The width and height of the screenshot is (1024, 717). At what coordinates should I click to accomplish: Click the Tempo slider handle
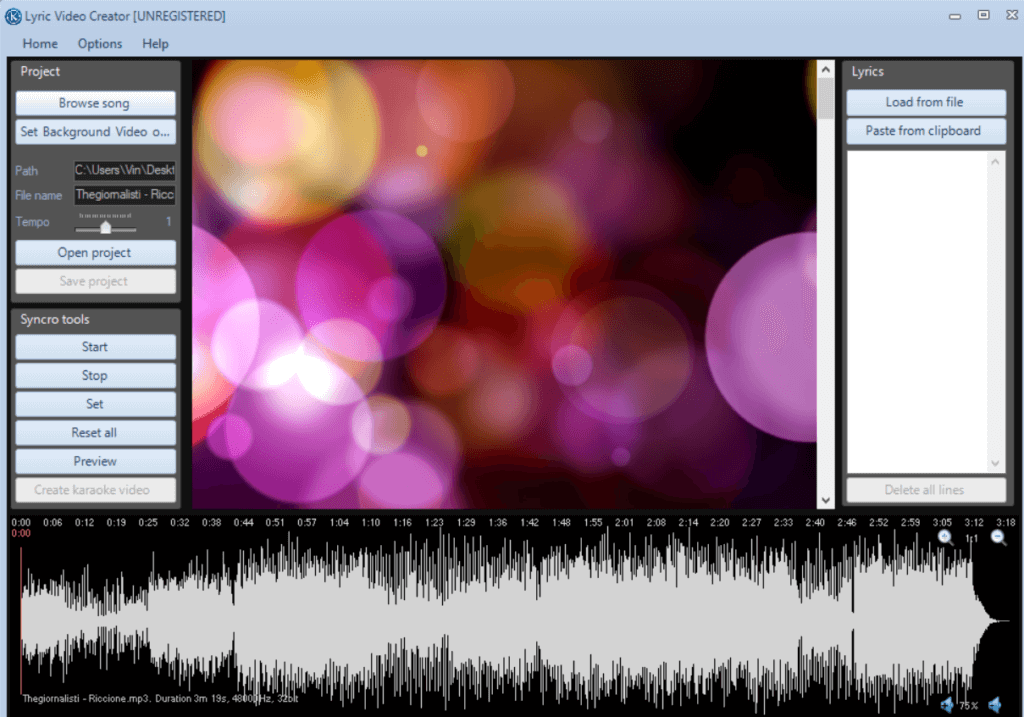pos(105,227)
